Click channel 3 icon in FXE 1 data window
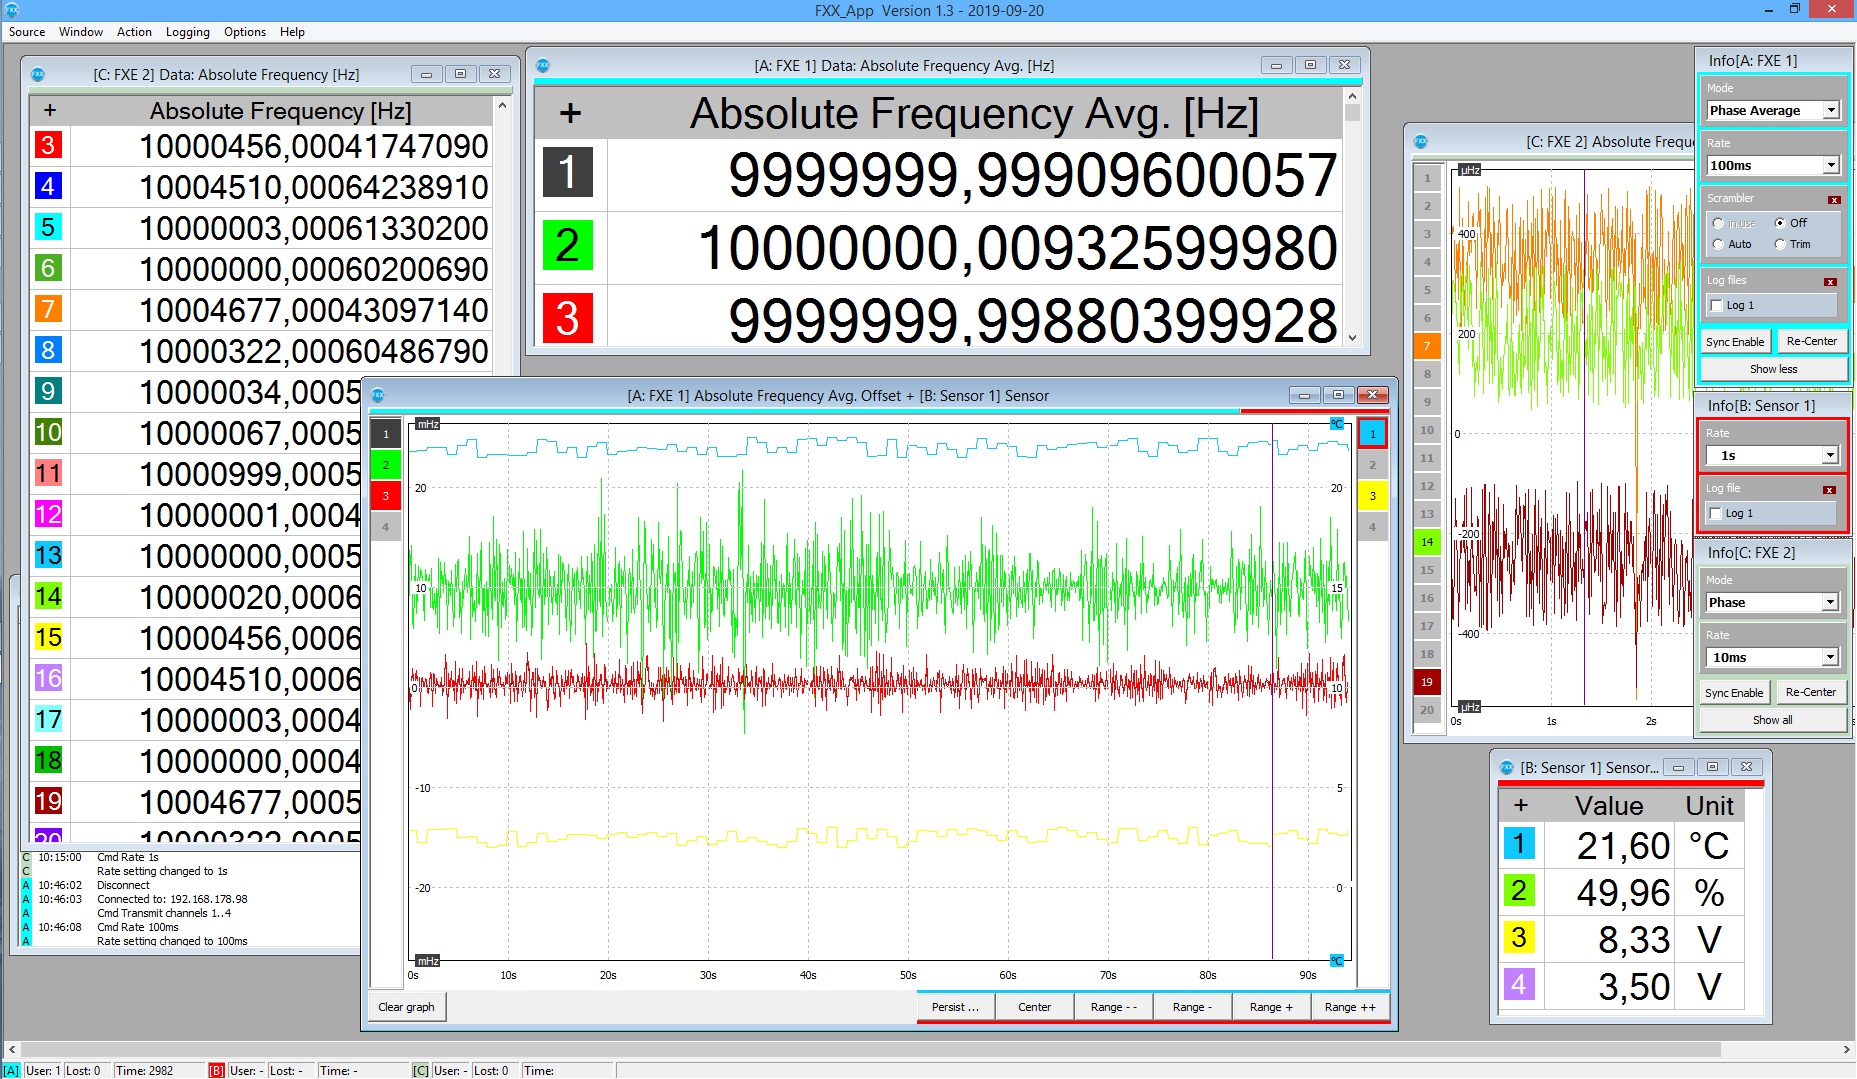Image resolution: width=1857 pixels, height=1079 pixels. tap(567, 319)
